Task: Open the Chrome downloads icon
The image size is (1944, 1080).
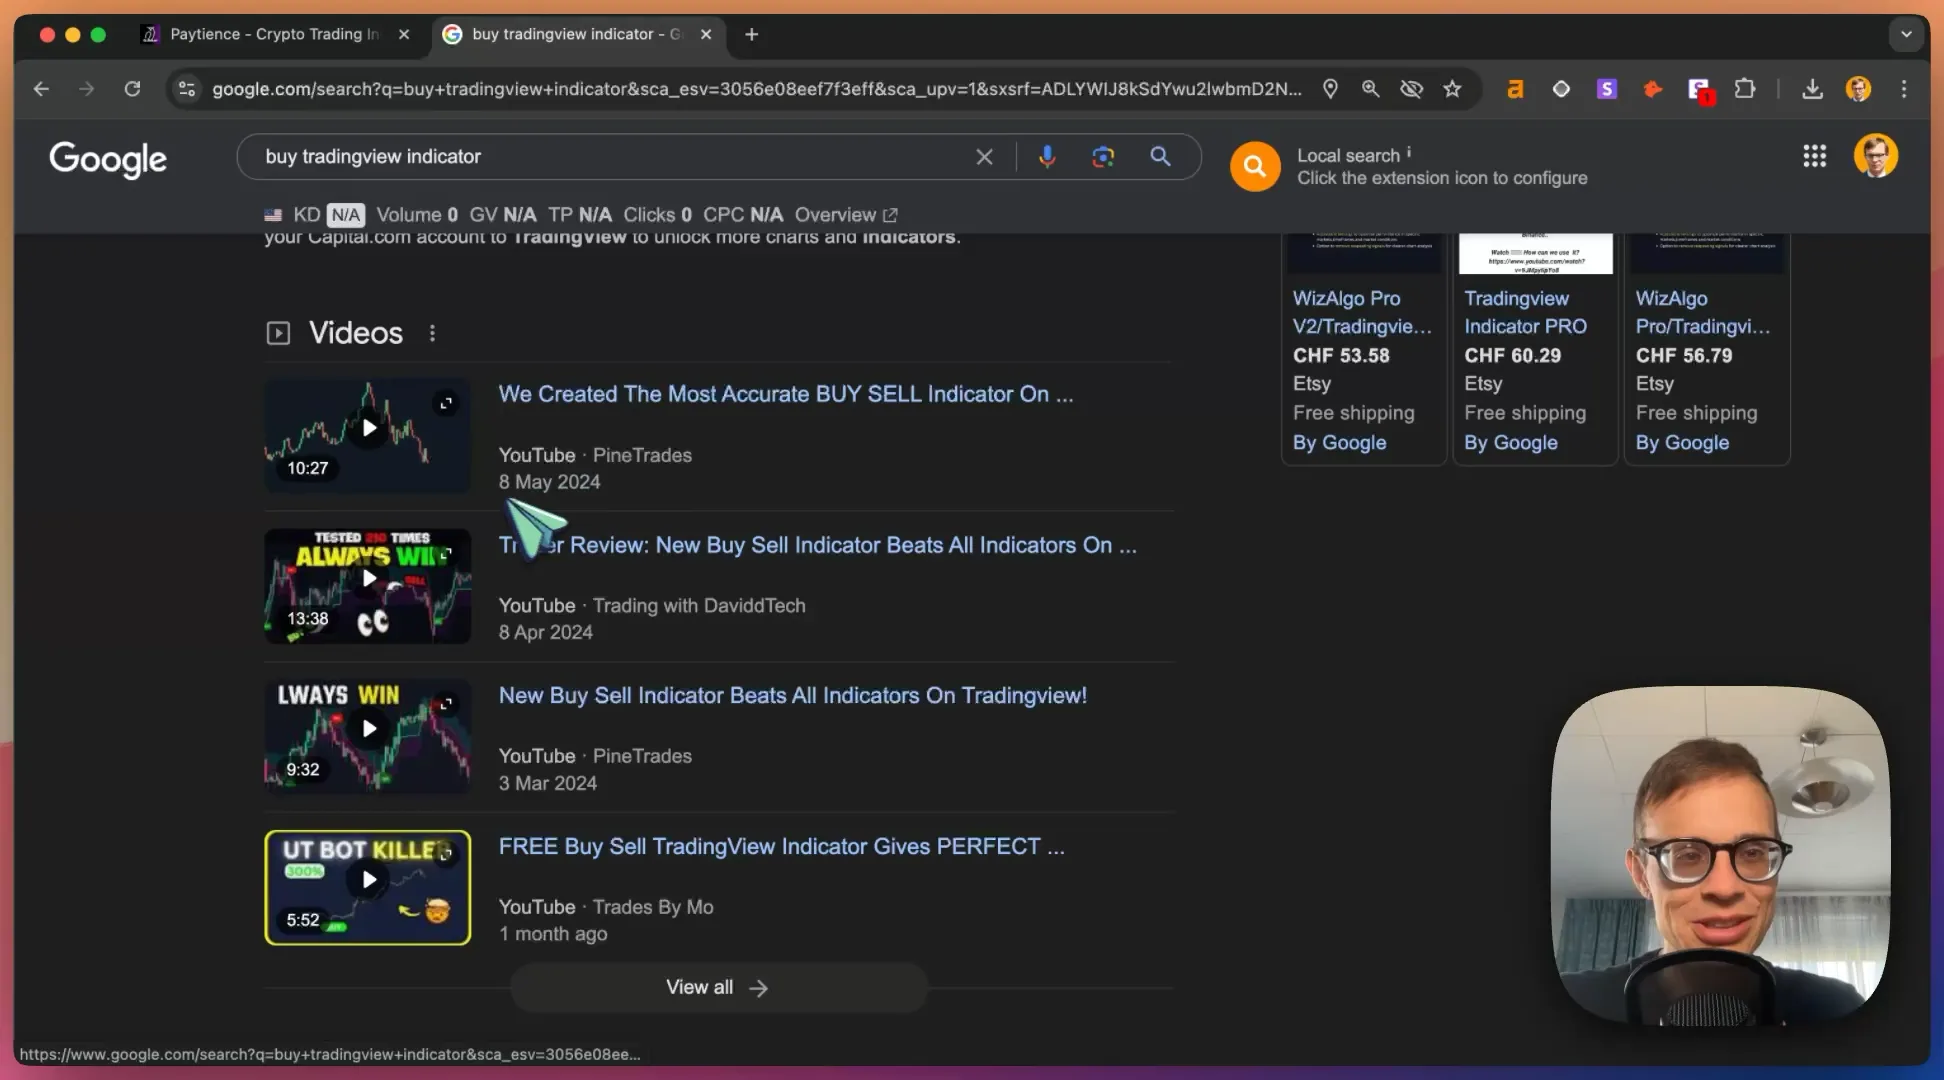Action: point(1812,89)
